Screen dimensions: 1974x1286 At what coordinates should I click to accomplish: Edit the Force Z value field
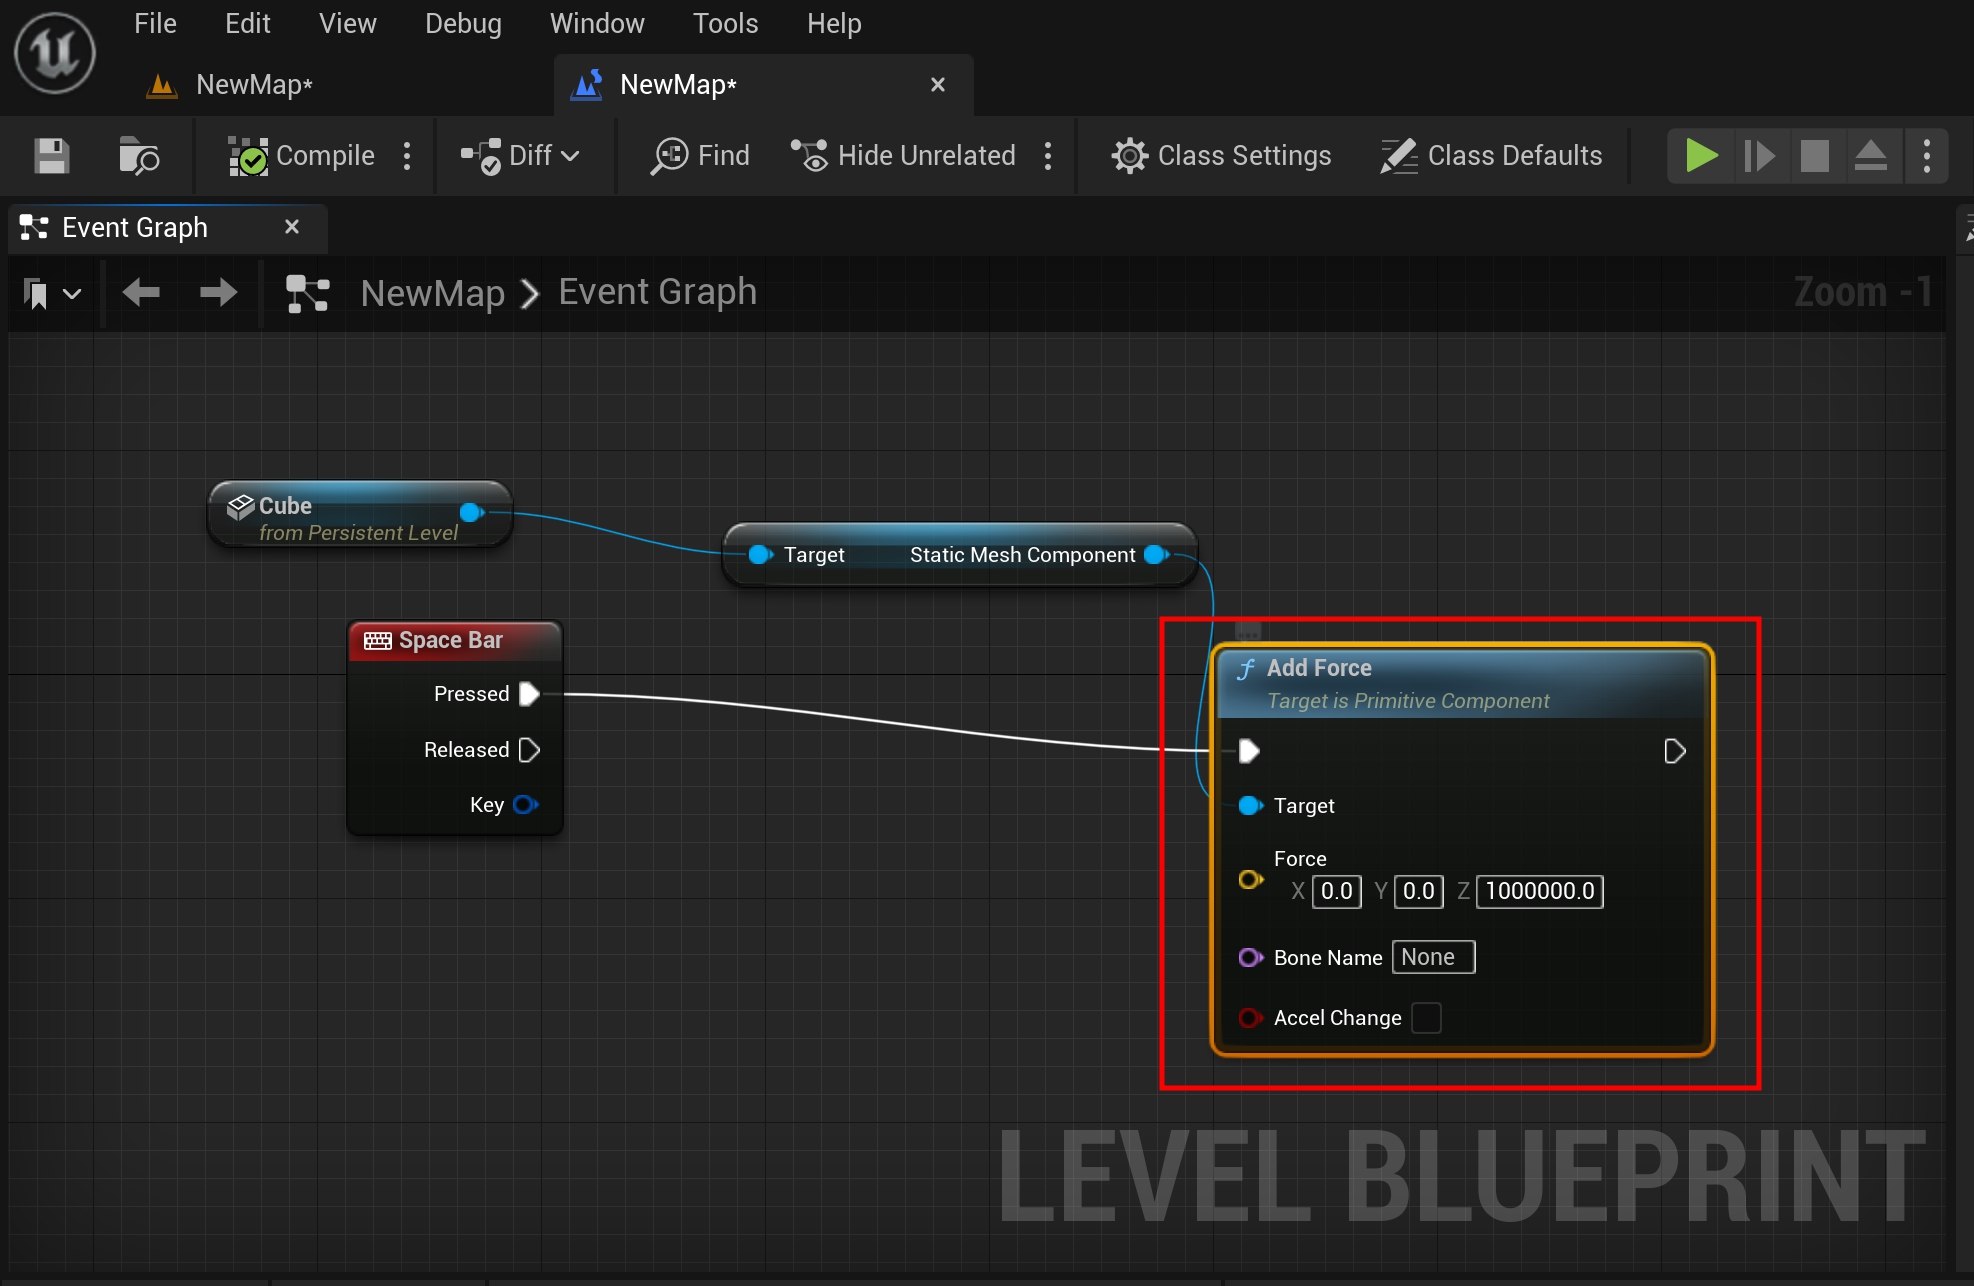(1540, 891)
